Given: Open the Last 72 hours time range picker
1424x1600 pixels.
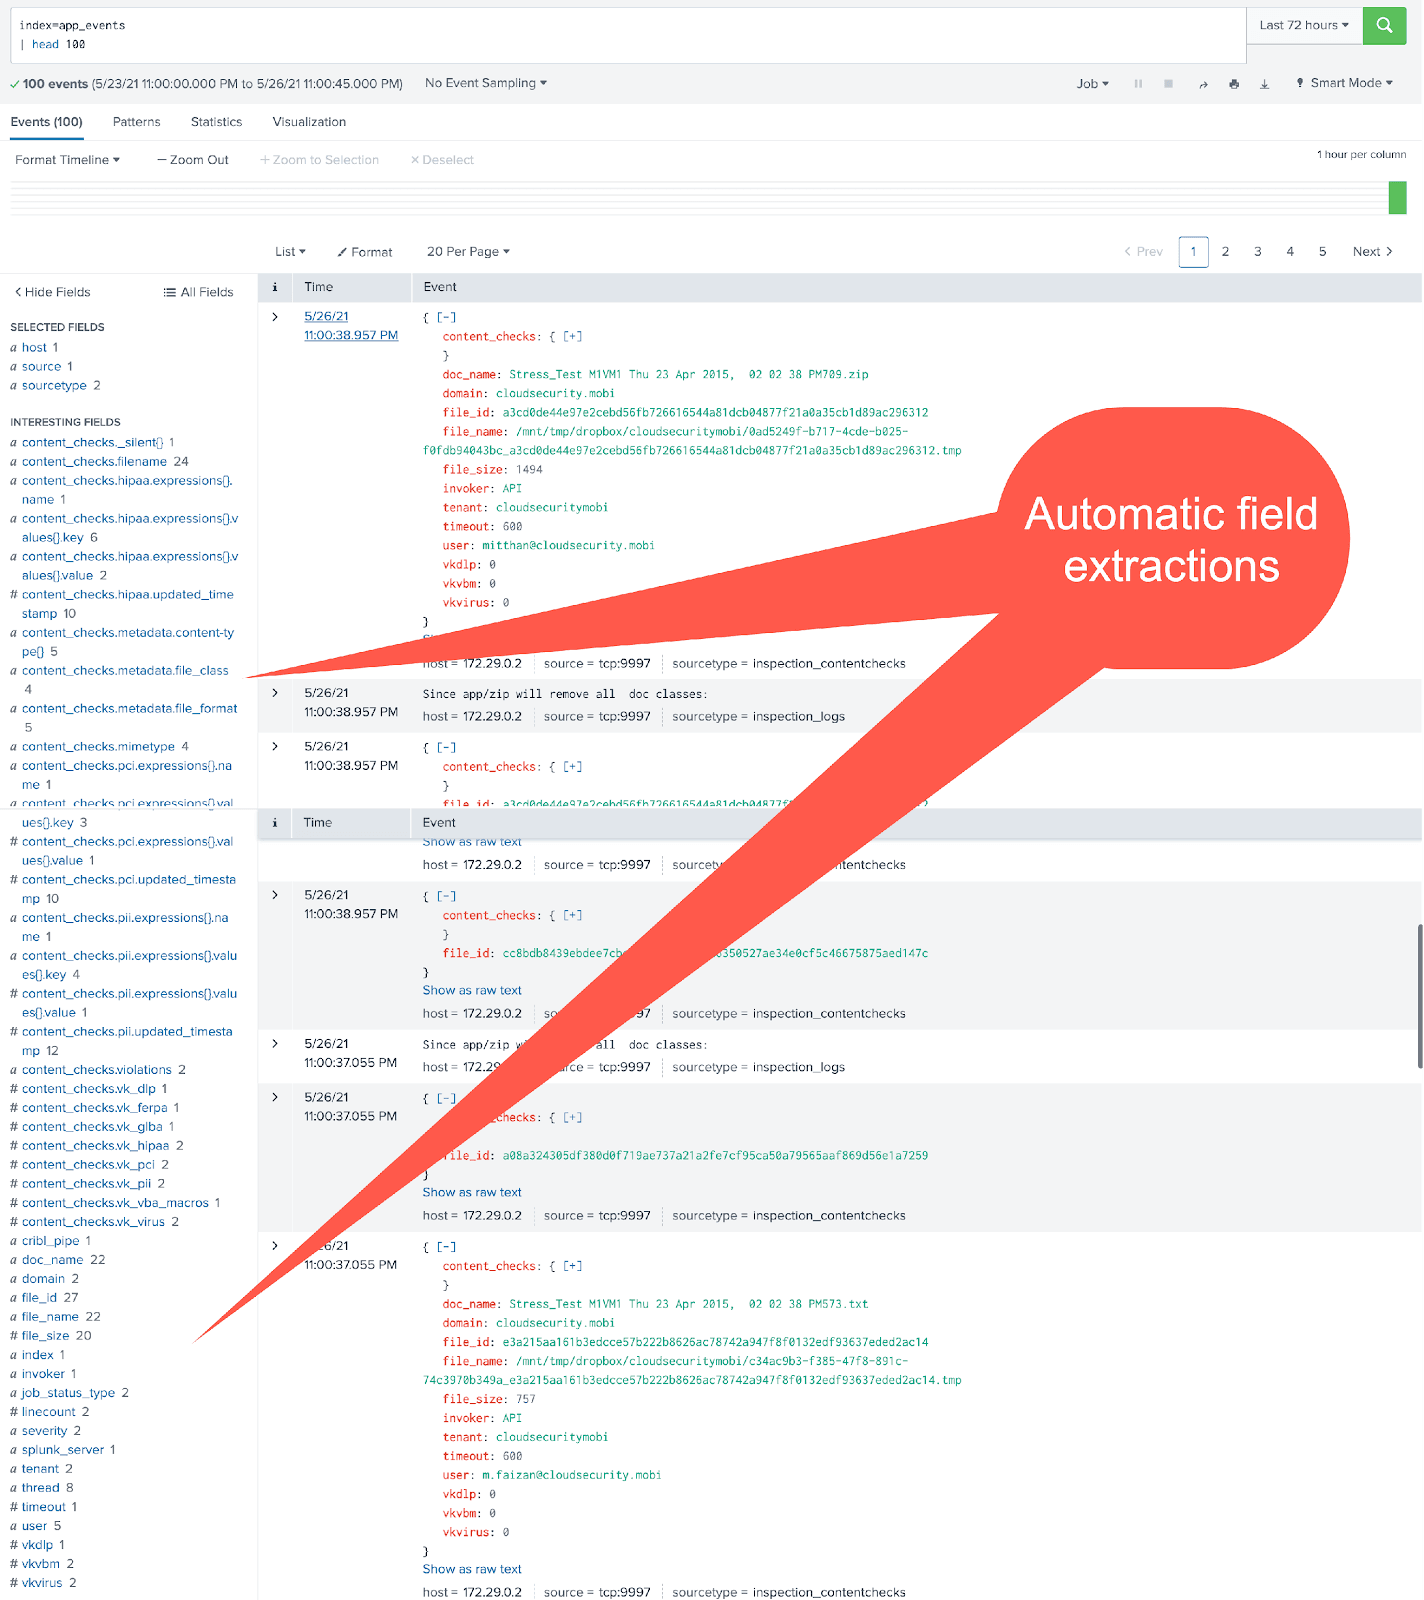Looking at the screenshot, I should pyautogui.click(x=1303, y=25).
